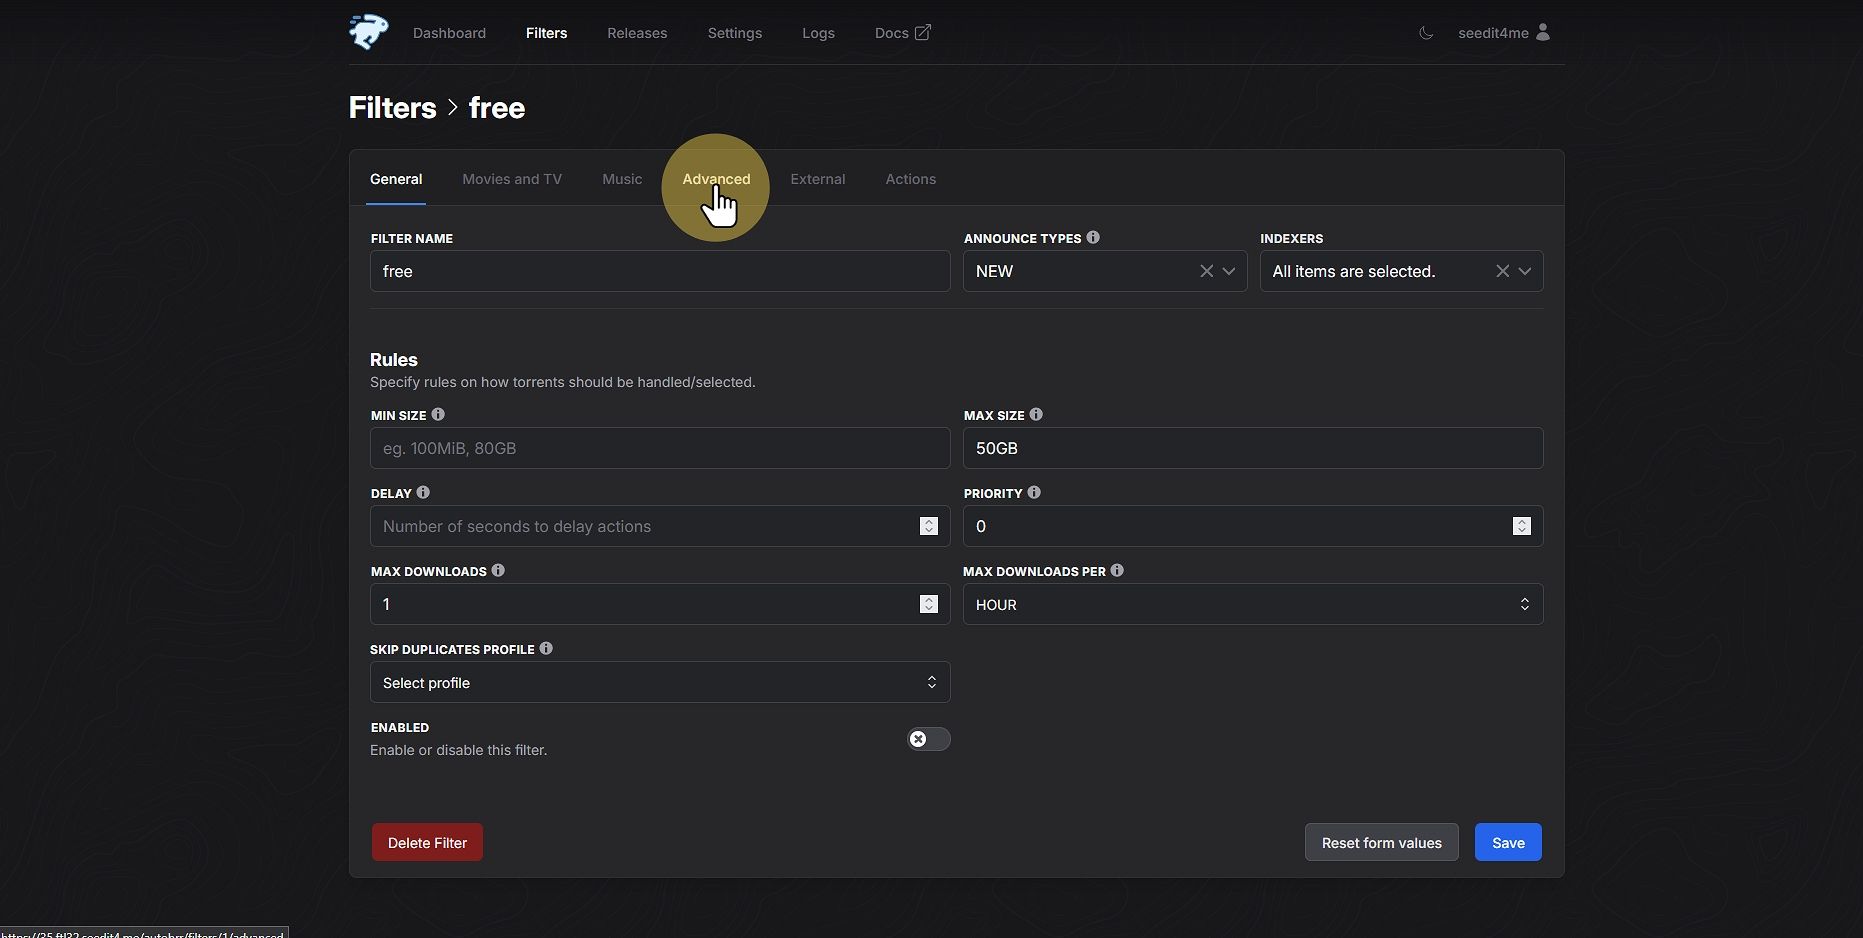Go to Dashboard in navigation
This screenshot has width=1863, height=938.
click(x=449, y=33)
